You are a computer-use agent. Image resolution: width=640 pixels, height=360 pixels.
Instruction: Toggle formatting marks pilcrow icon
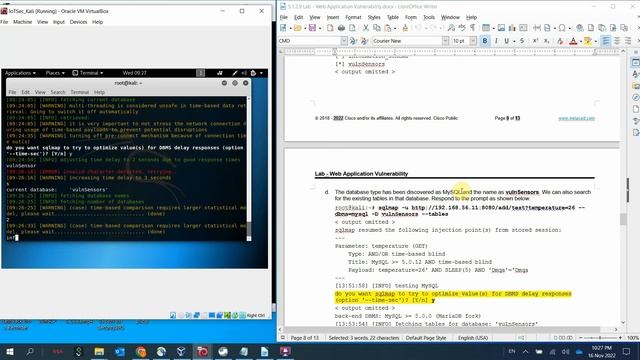coord(473,28)
